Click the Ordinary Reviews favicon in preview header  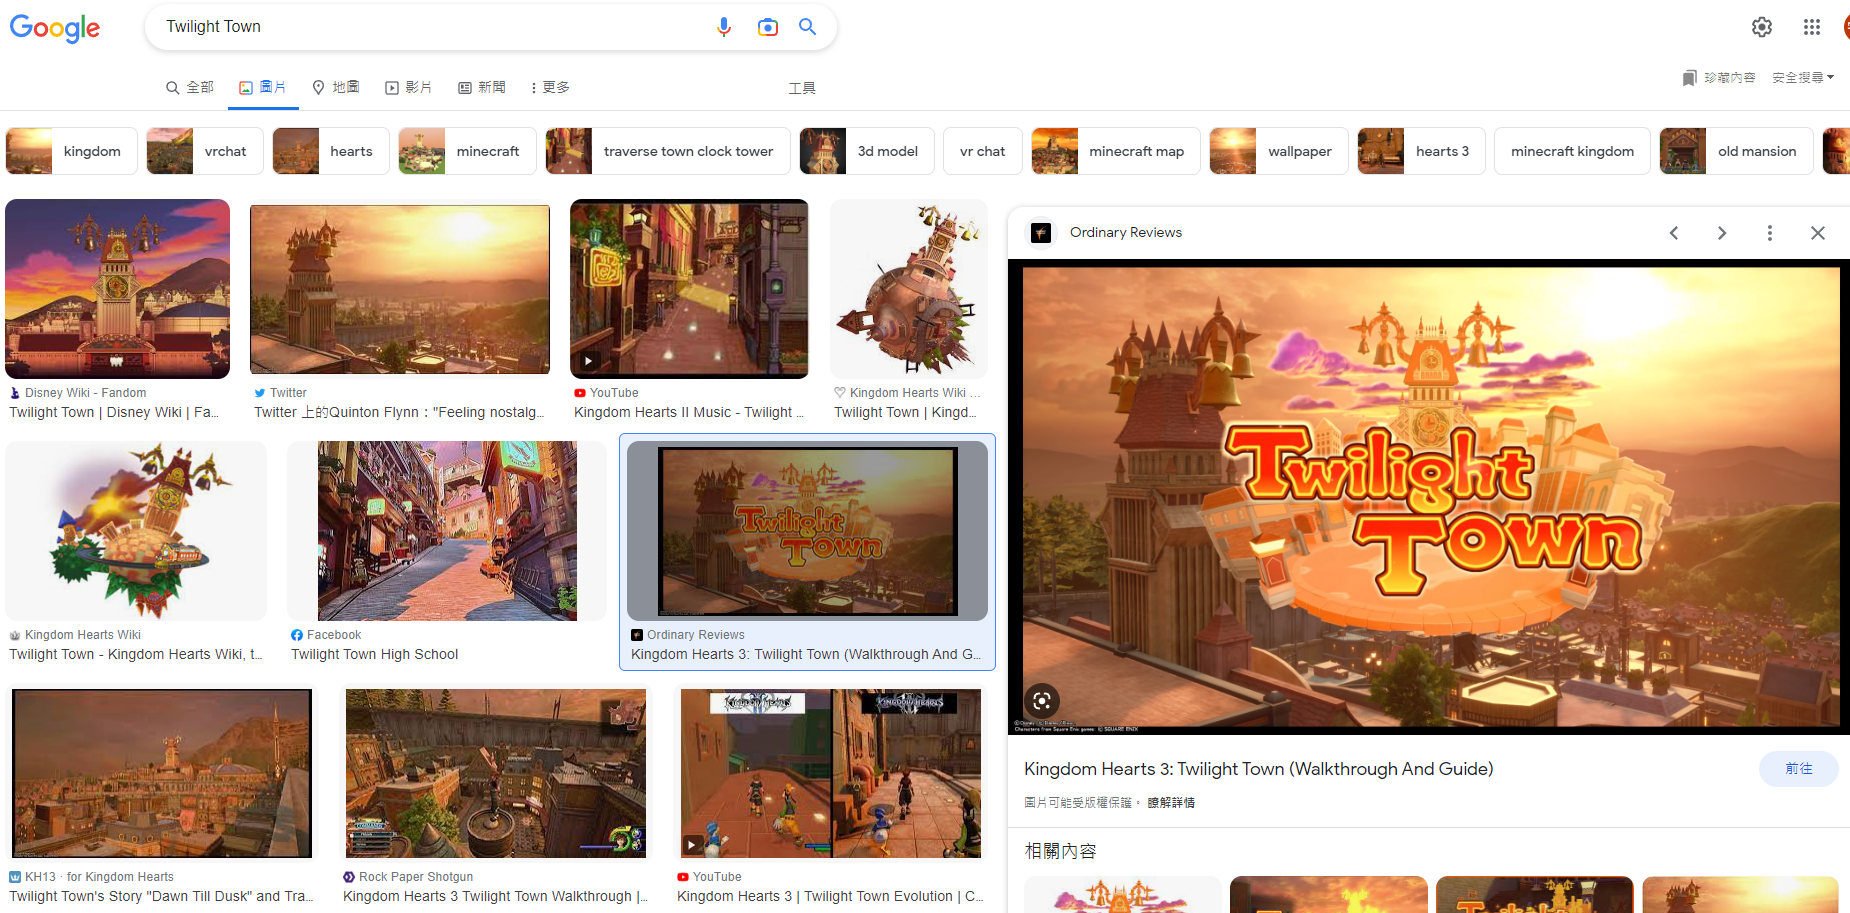coord(1041,233)
